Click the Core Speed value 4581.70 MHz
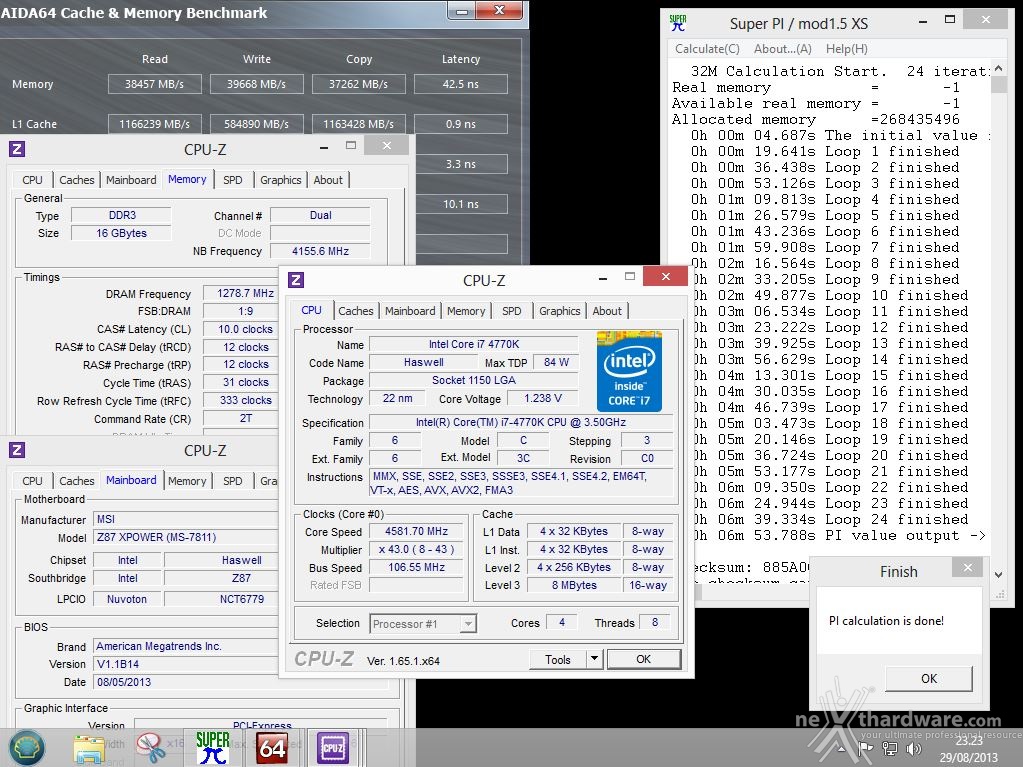1023x767 pixels. coord(416,532)
